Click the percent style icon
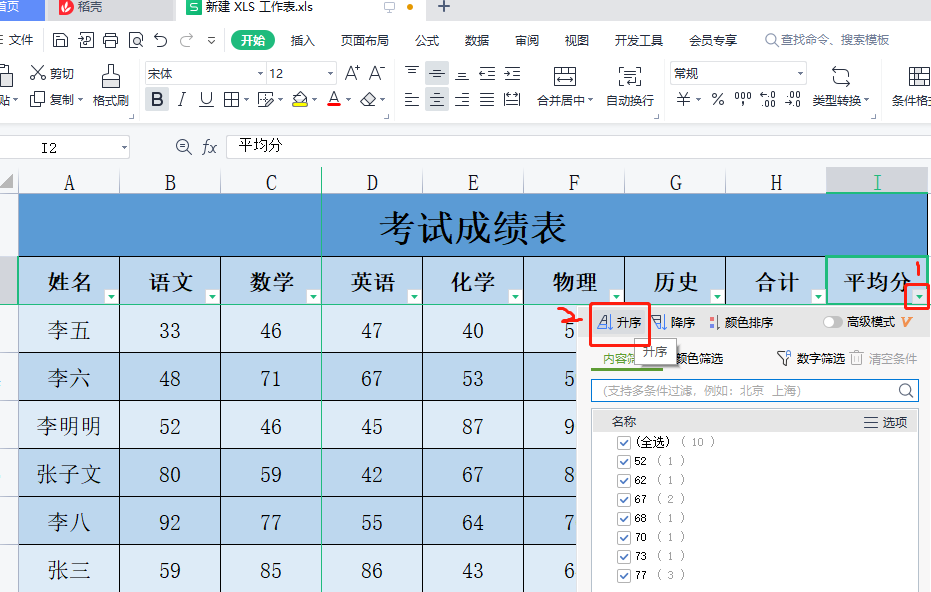The height and width of the screenshot is (592, 931). click(718, 99)
